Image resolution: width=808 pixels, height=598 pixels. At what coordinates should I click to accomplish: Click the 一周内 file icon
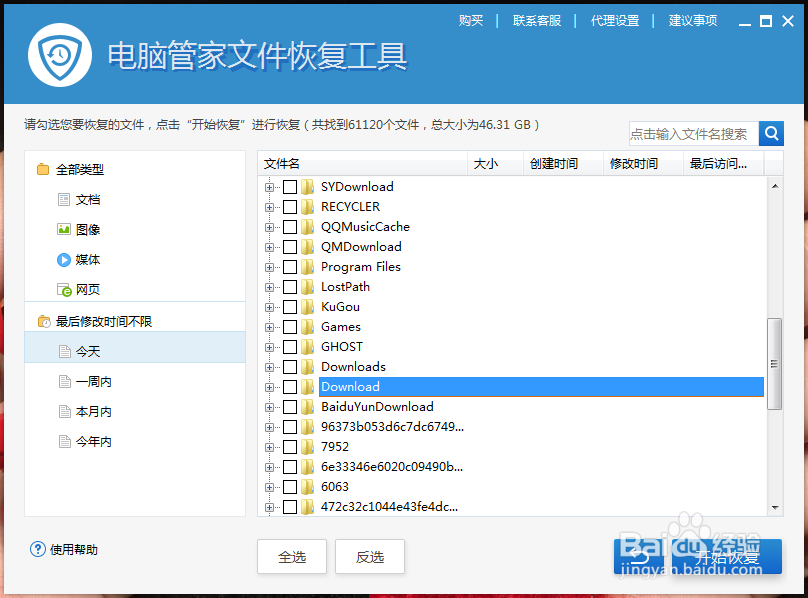pyautogui.click(x=64, y=381)
